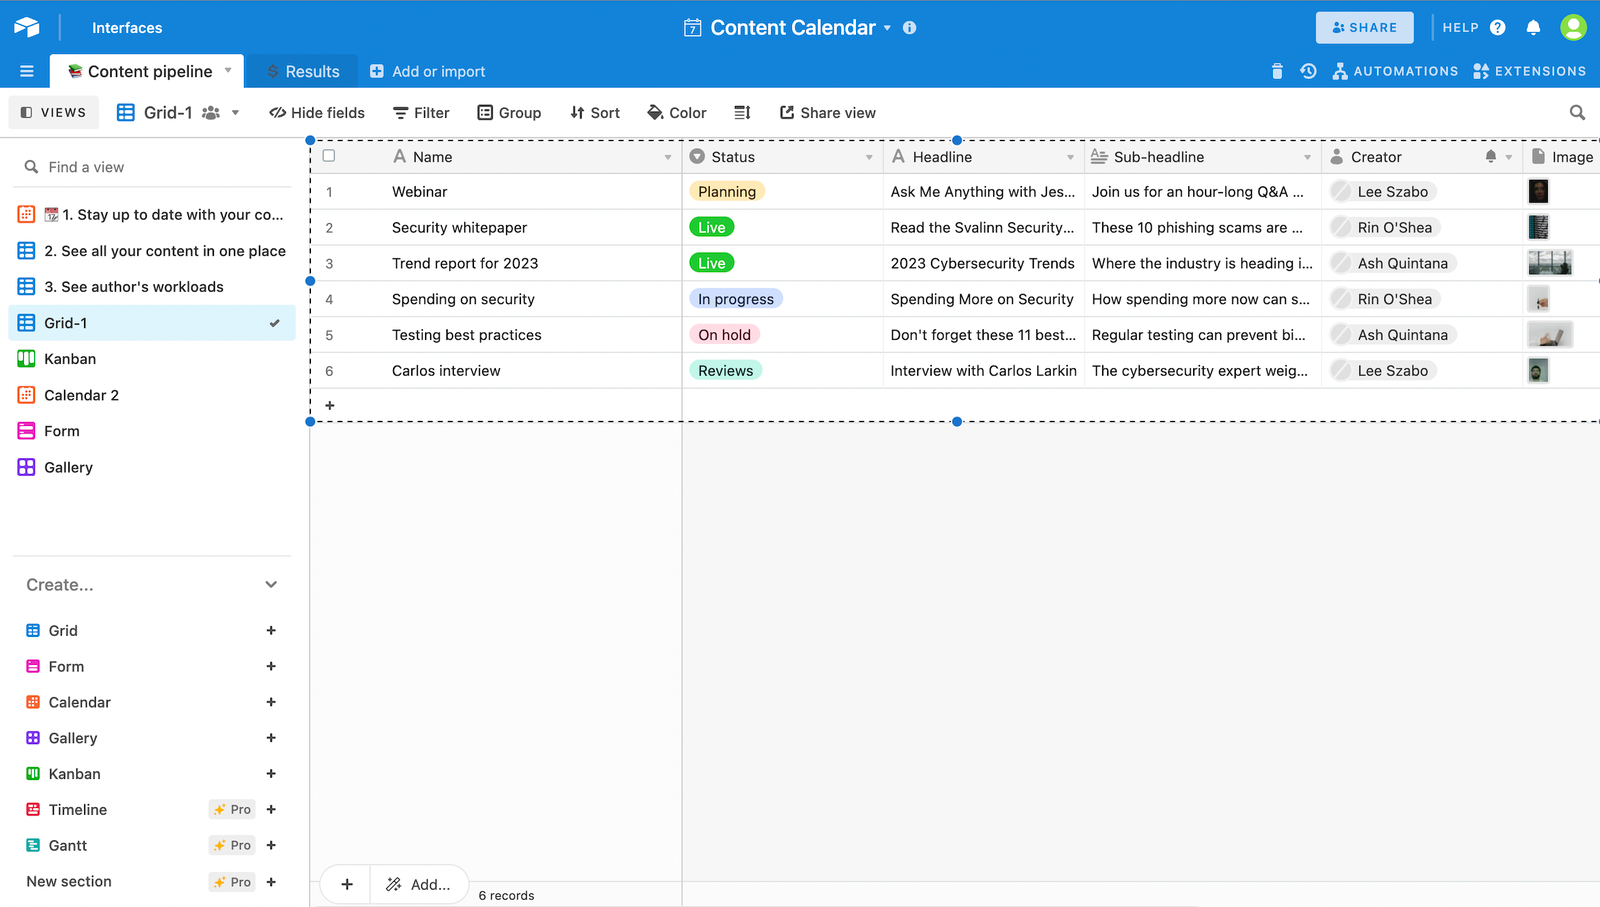The width and height of the screenshot is (1600, 907).
Task: Click the Share button
Action: pos(1364,28)
